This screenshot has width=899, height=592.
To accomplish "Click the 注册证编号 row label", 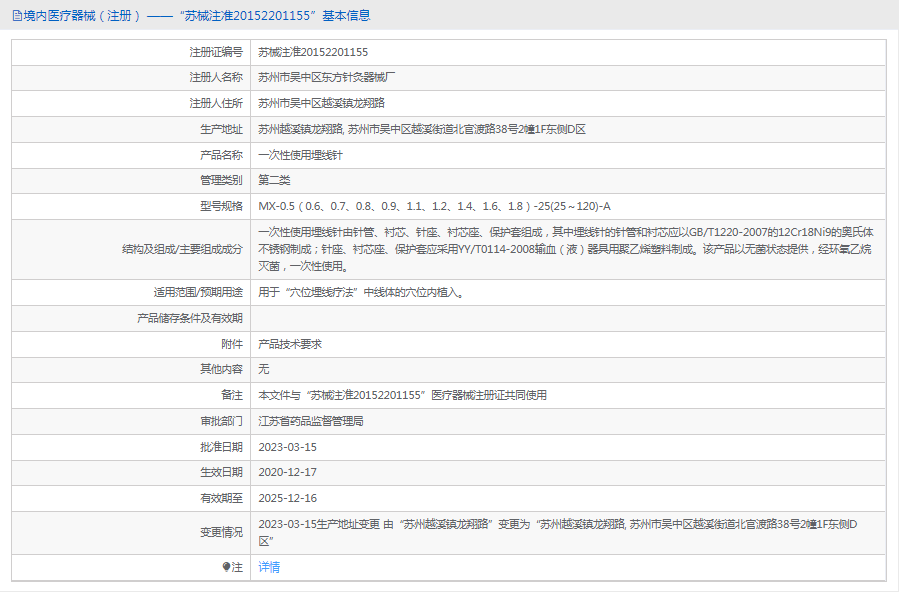I will tap(216, 52).
